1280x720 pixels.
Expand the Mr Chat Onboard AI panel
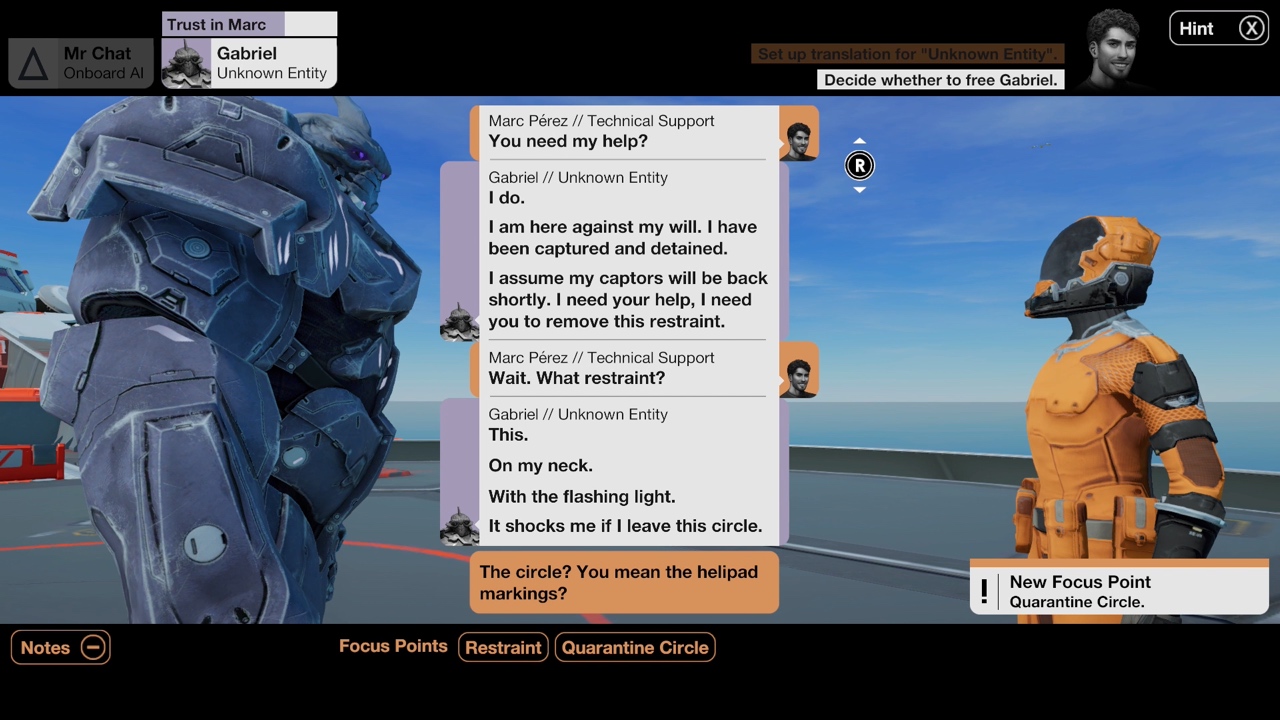coord(80,63)
